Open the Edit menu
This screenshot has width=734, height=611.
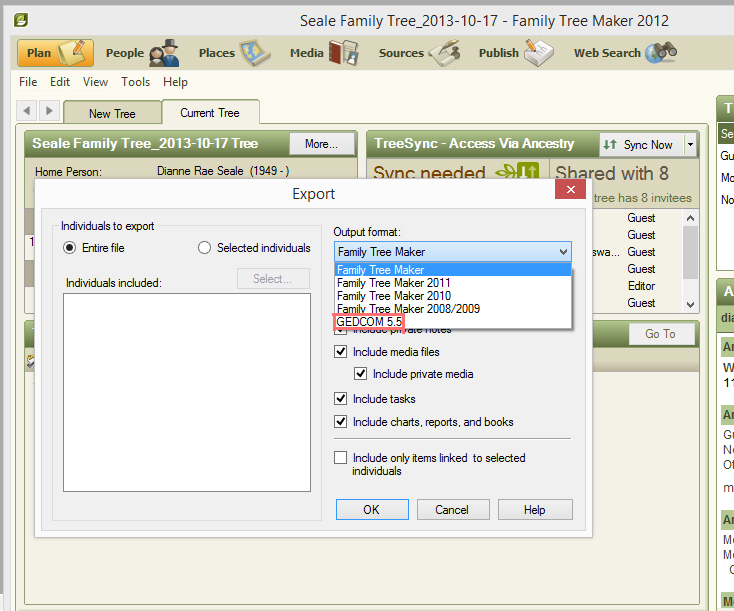[x=60, y=82]
